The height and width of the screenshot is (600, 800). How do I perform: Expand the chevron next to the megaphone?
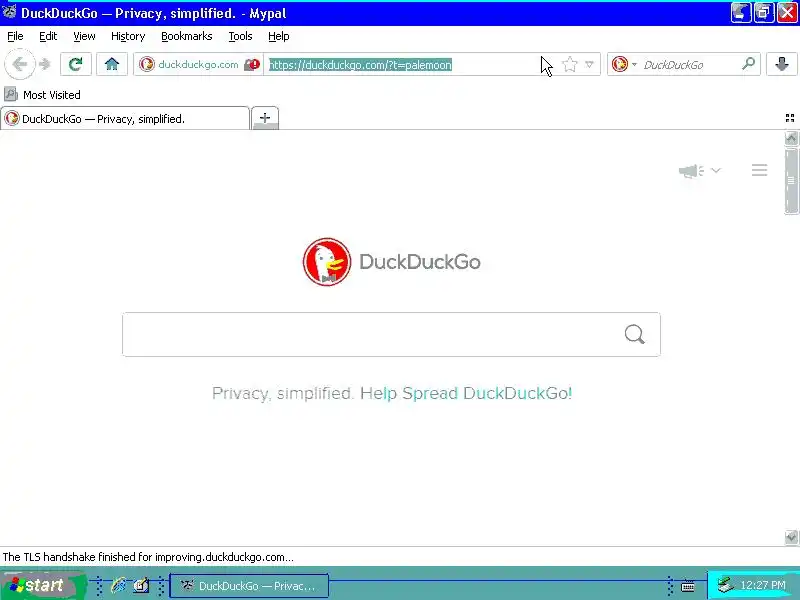(716, 170)
